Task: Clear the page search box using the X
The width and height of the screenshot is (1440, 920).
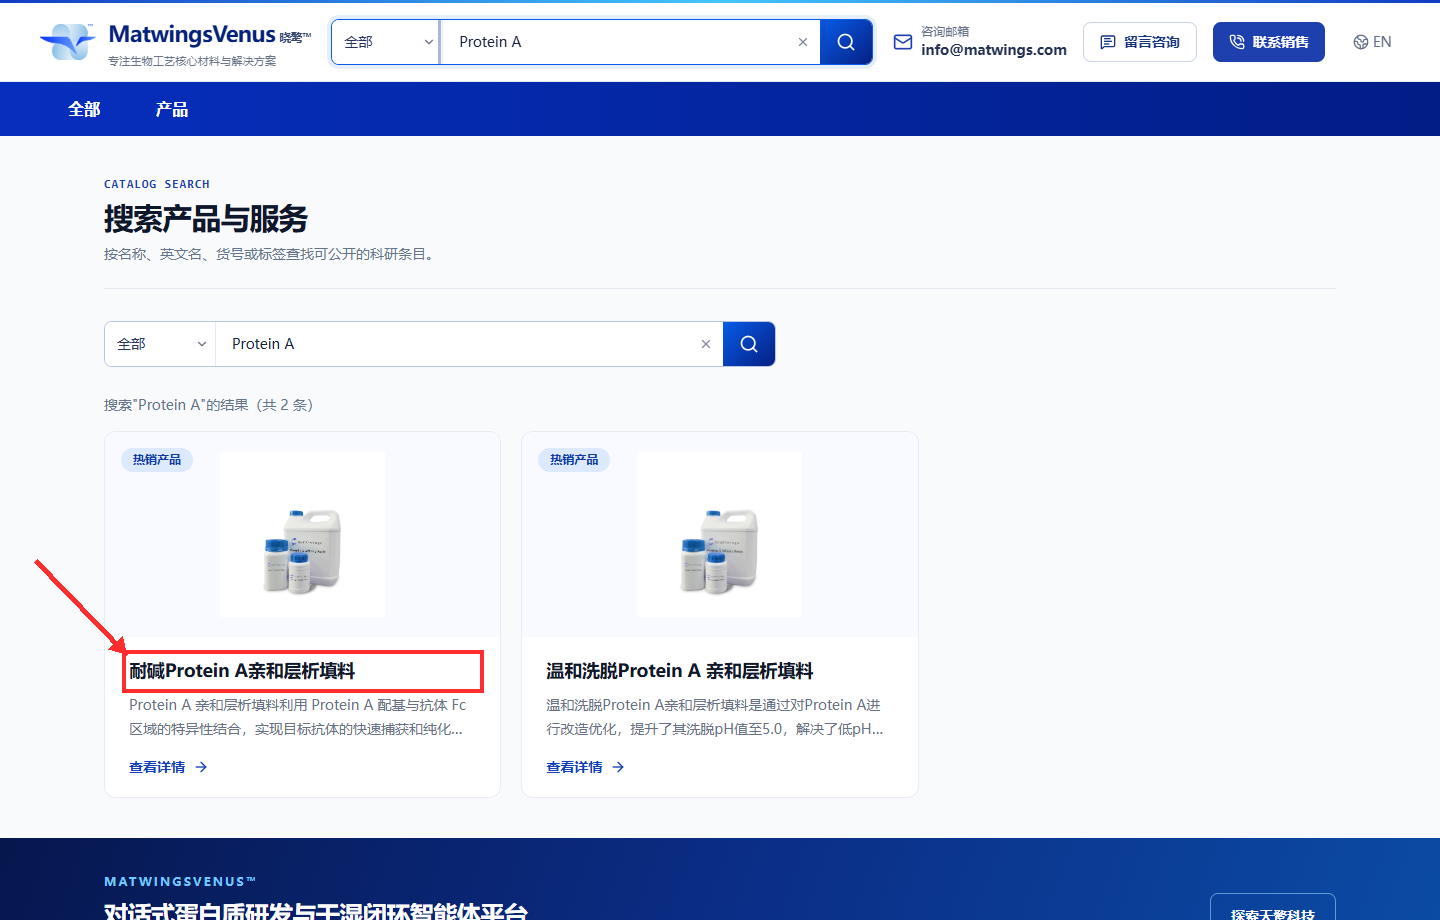Action: 706,344
